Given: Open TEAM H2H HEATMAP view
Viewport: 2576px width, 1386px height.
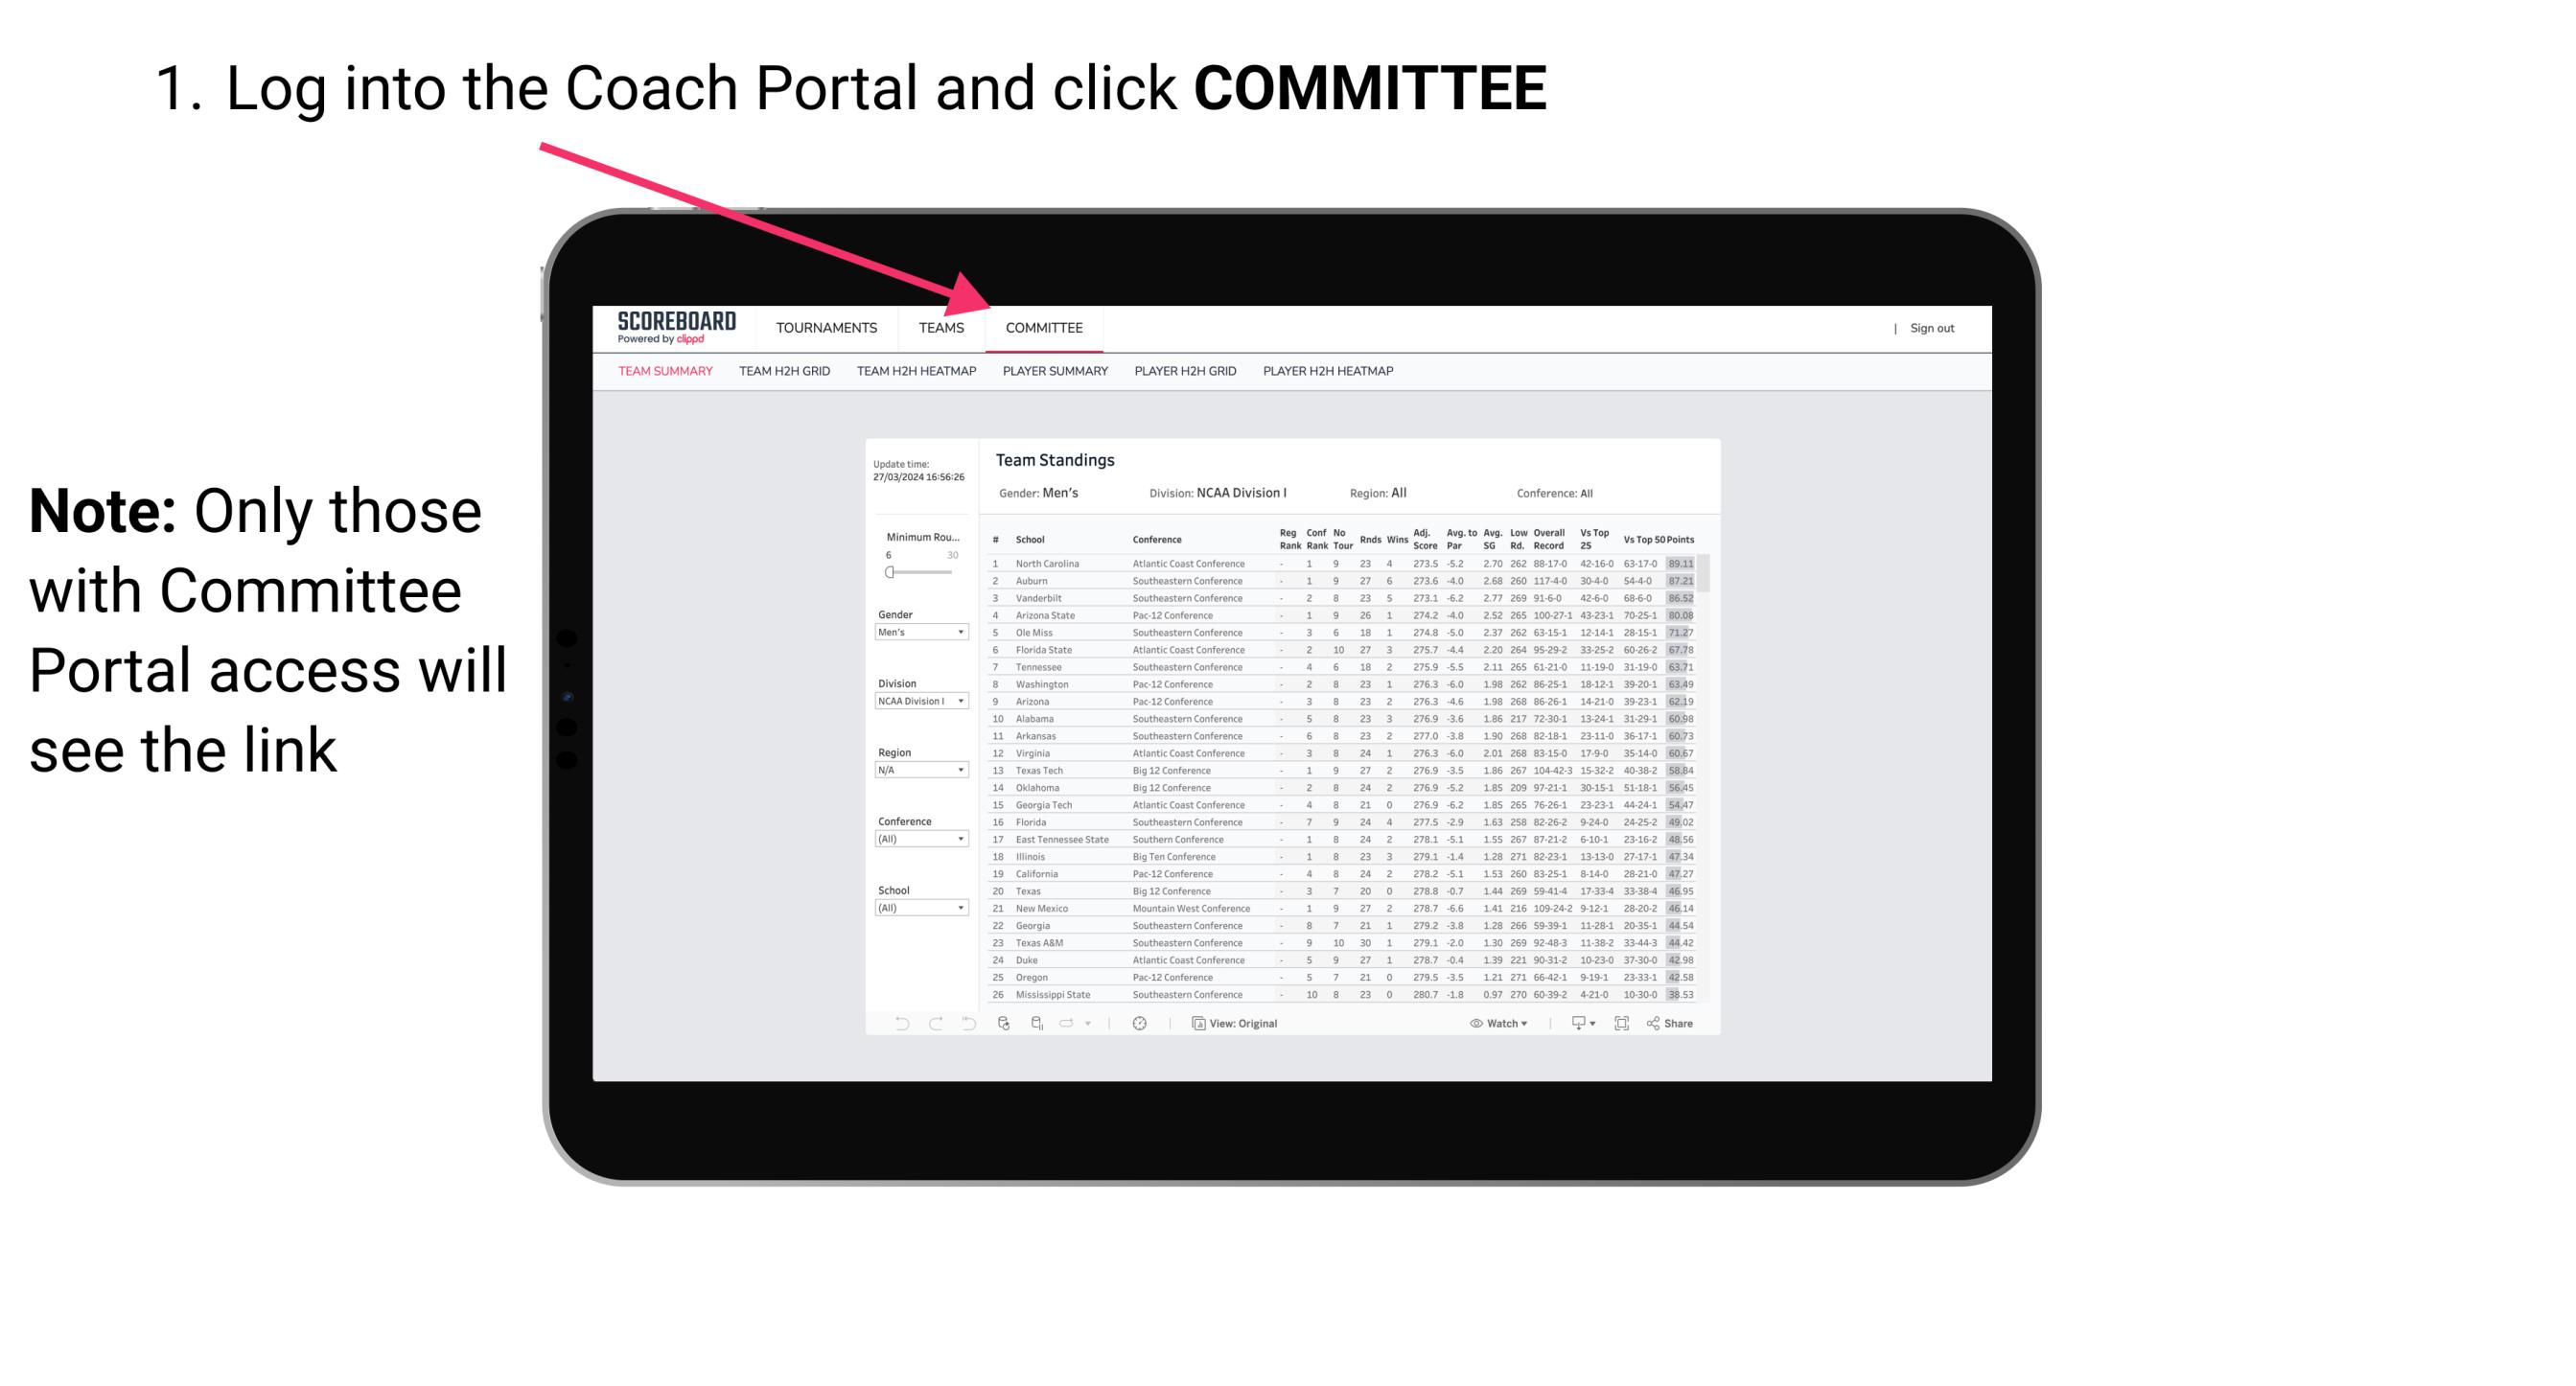Looking at the screenshot, I should tap(918, 372).
